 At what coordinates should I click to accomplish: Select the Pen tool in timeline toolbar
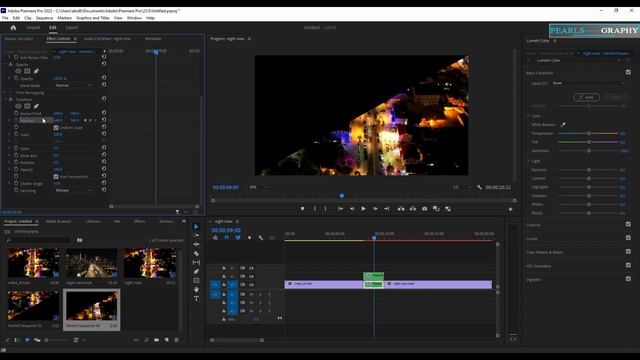coord(196,271)
